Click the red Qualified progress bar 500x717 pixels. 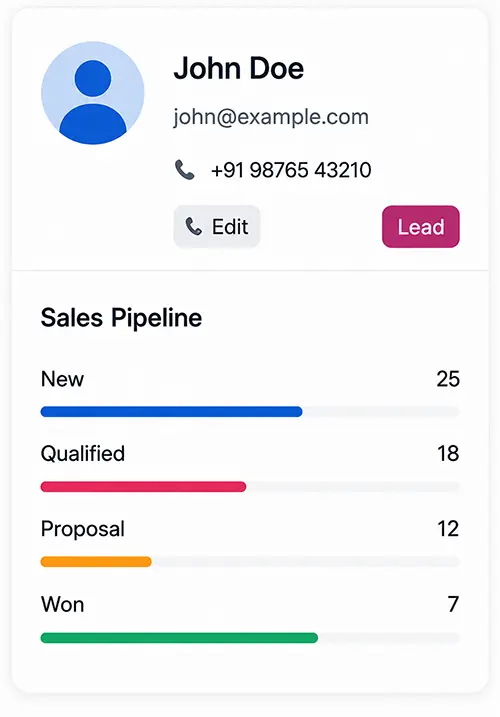[143, 487]
